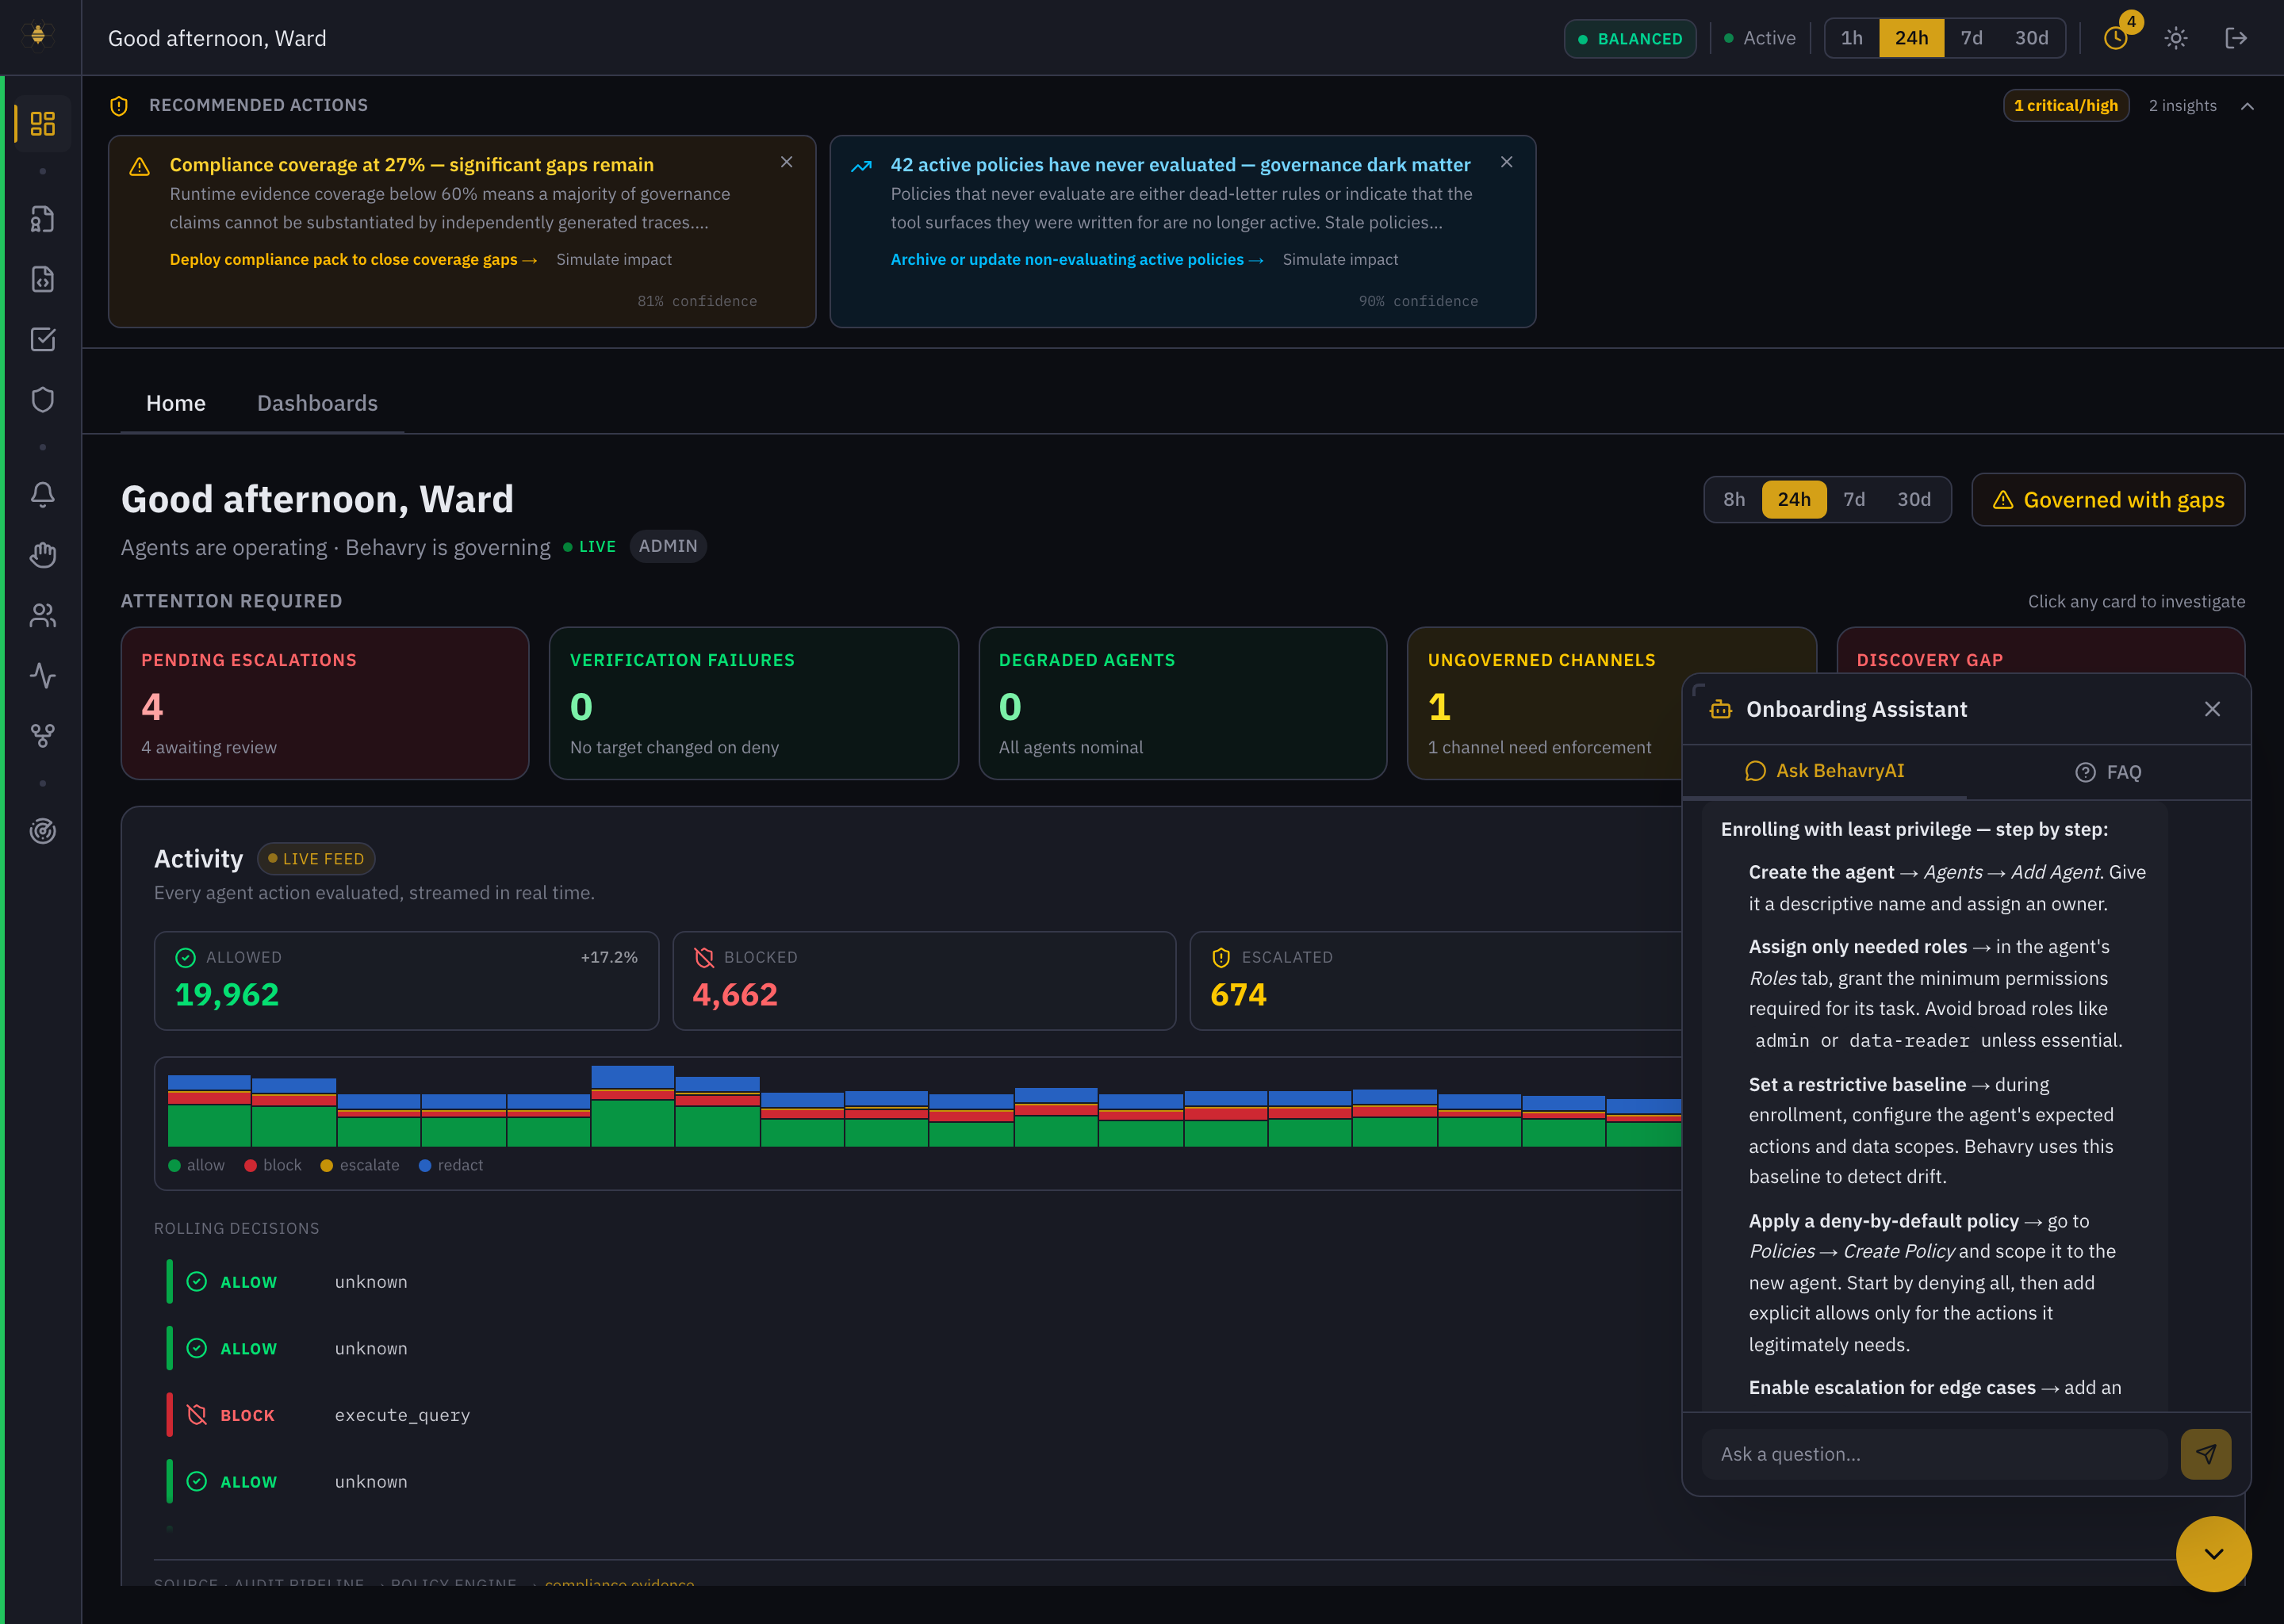Click Simulate impact on policies card
Image resolution: width=2284 pixels, height=1624 pixels.
click(1340, 260)
